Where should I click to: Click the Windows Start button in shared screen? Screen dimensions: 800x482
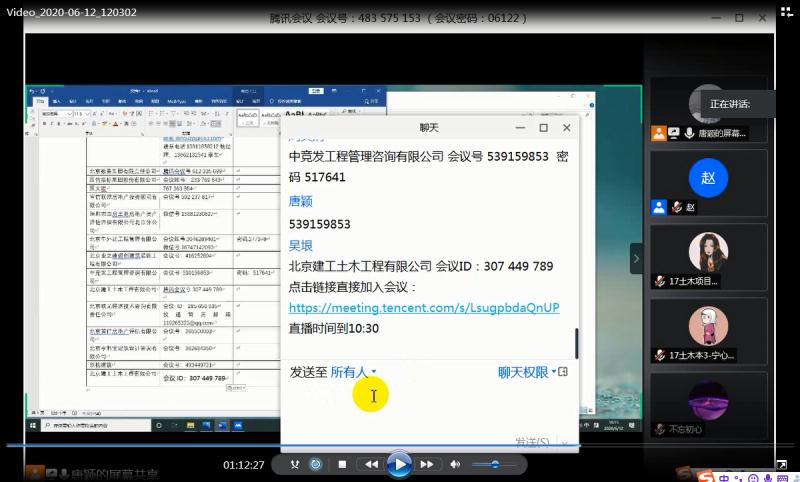(x=33, y=425)
